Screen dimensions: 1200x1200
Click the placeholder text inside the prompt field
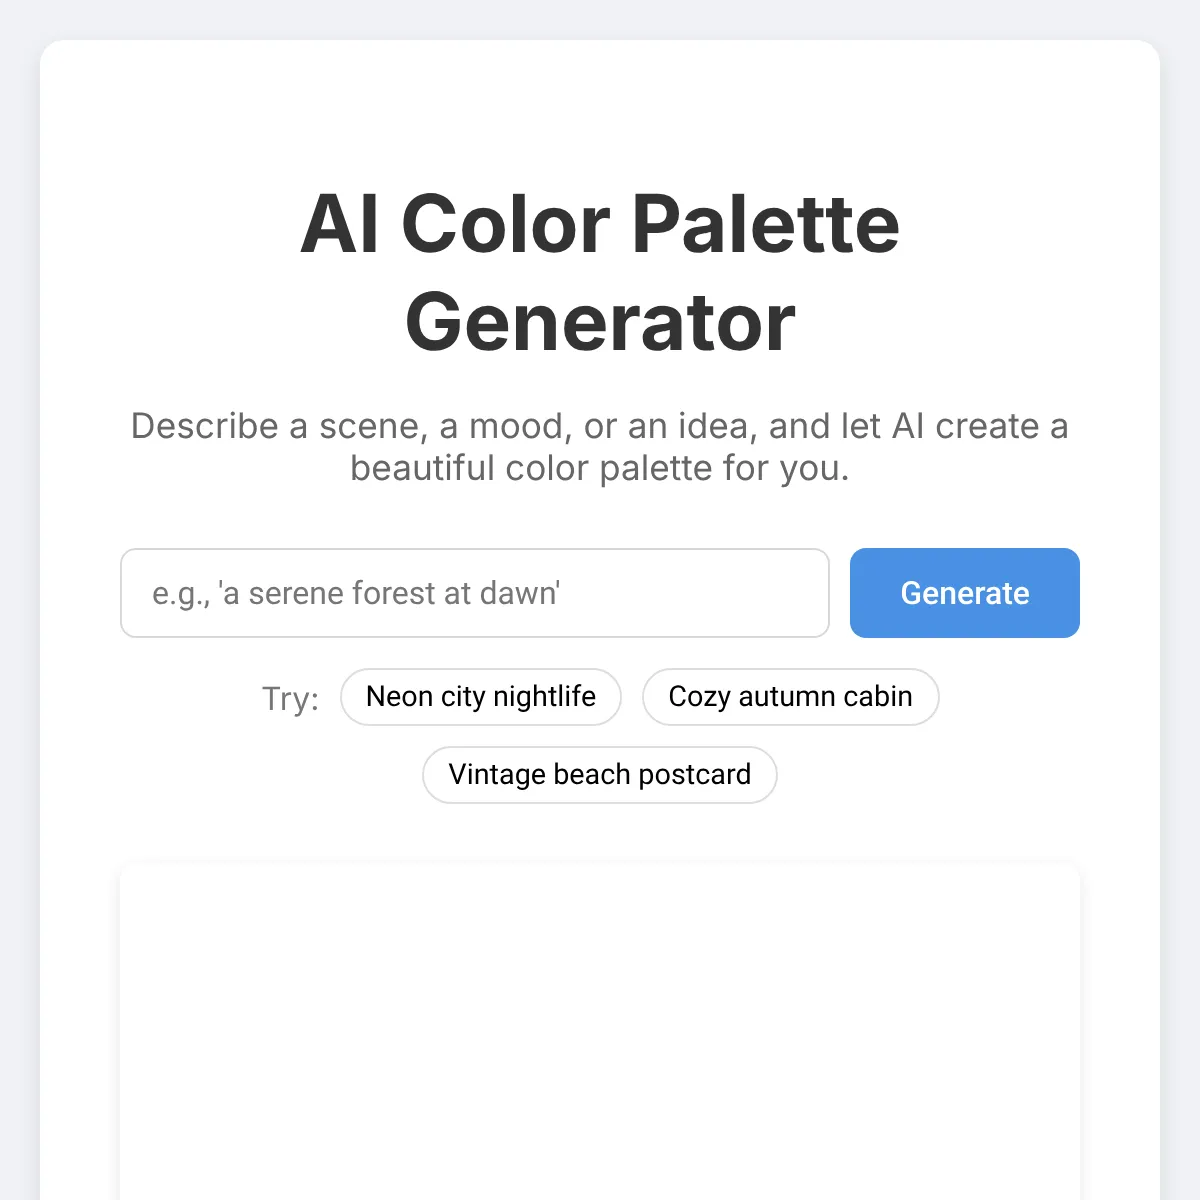click(x=357, y=593)
